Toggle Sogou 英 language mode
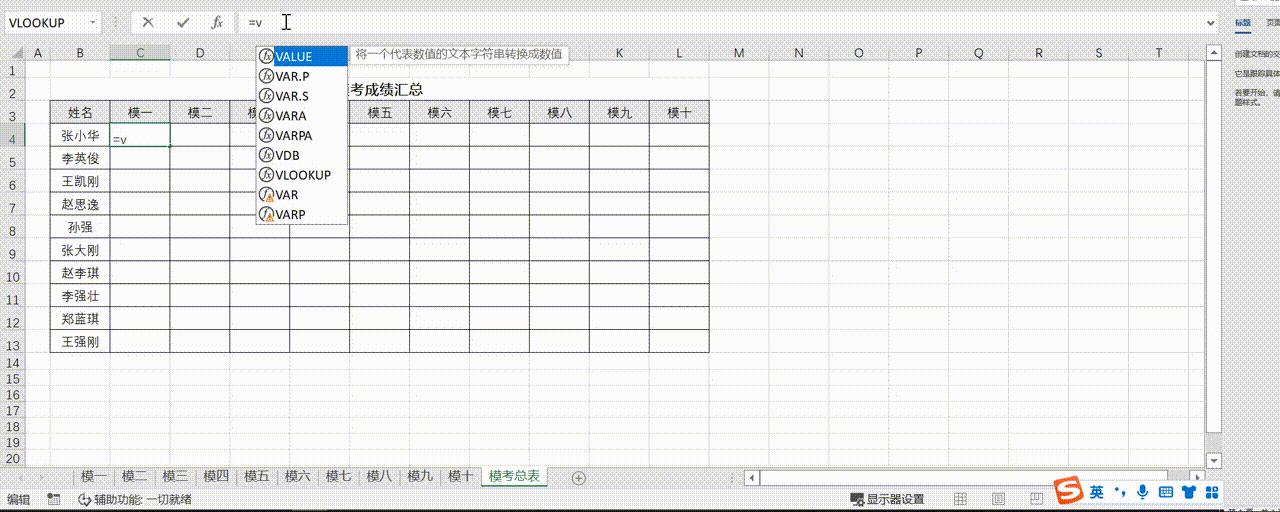The image size is (1280, 512). [1097, 492]
